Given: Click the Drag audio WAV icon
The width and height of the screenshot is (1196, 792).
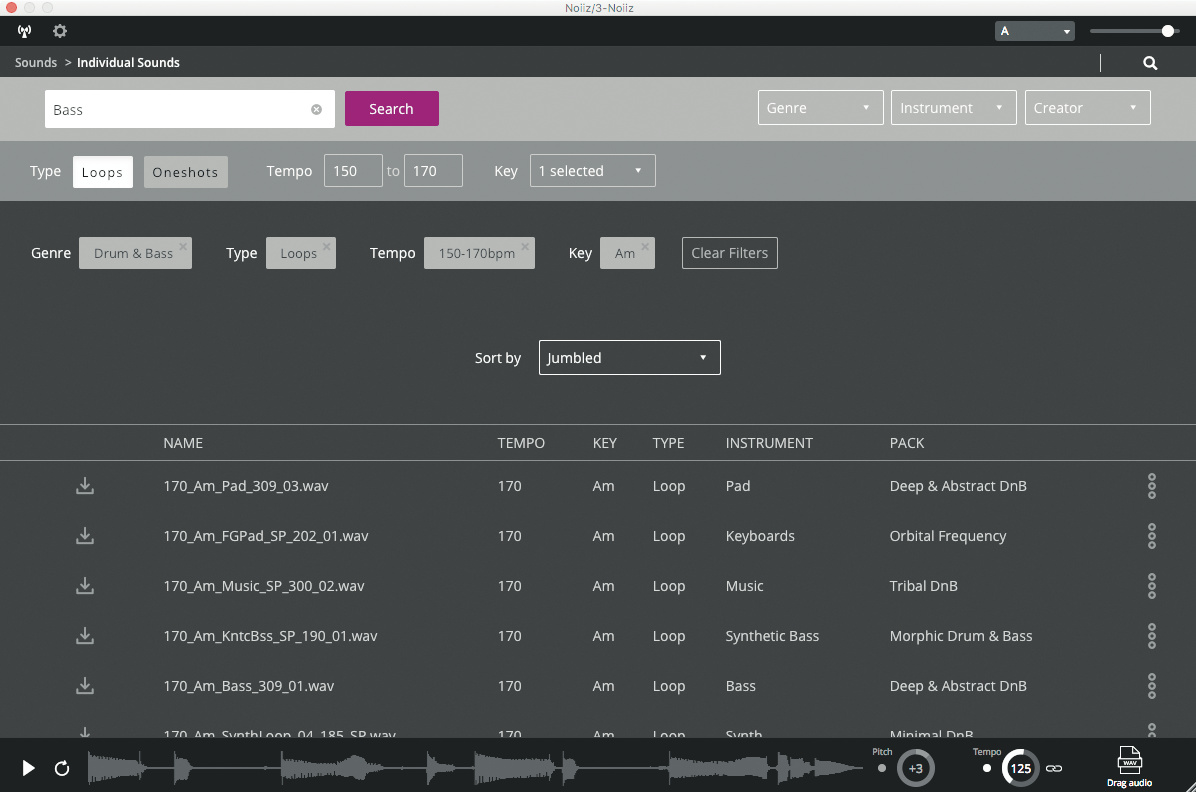Looking at the screenshot, I should 1129,766.
